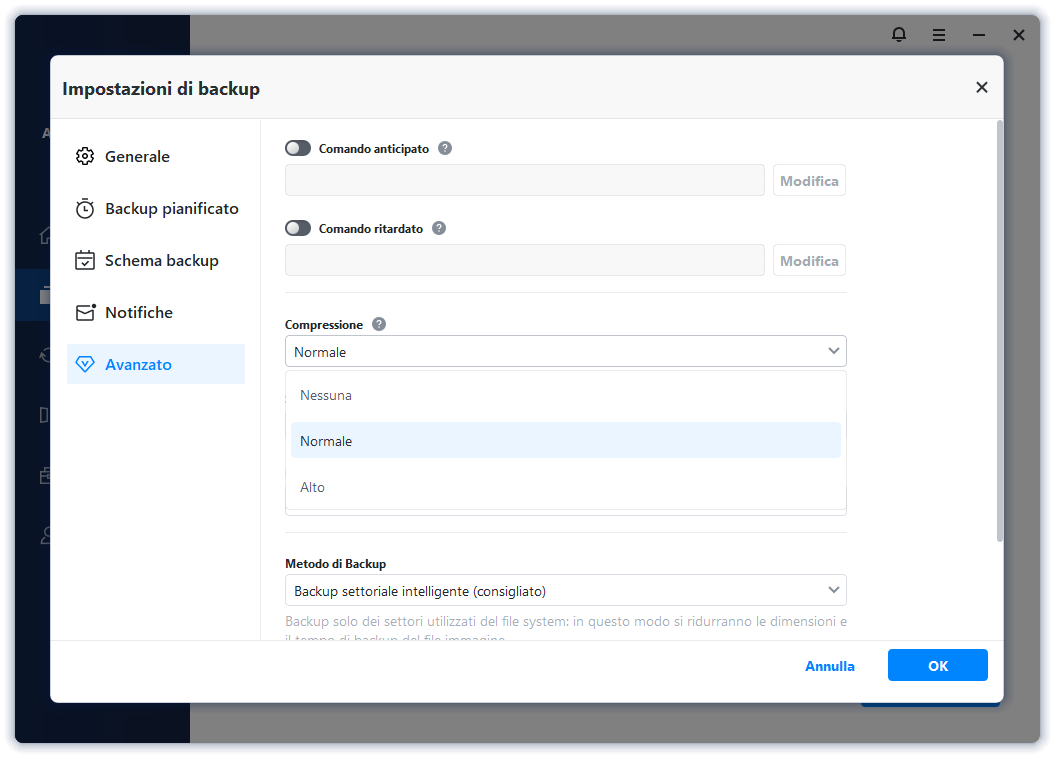The height and width of the screenshot is (758, 1055).
Task: Click the Generale gear icon
Action: [85, 157]
